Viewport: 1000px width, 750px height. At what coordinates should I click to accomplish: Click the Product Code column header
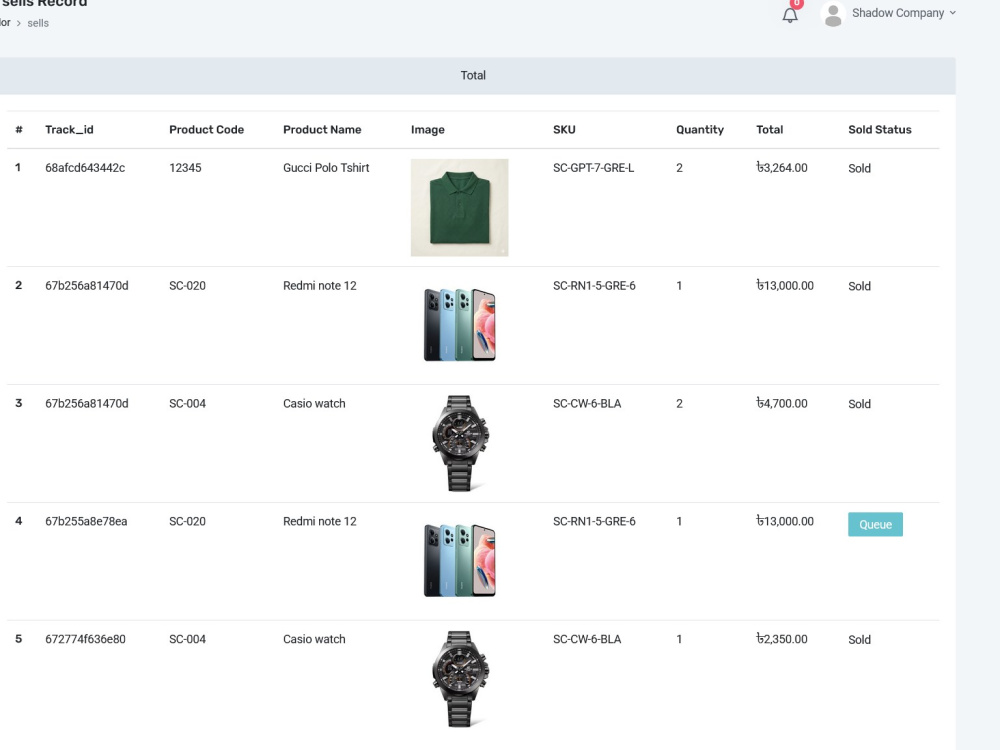206,129
